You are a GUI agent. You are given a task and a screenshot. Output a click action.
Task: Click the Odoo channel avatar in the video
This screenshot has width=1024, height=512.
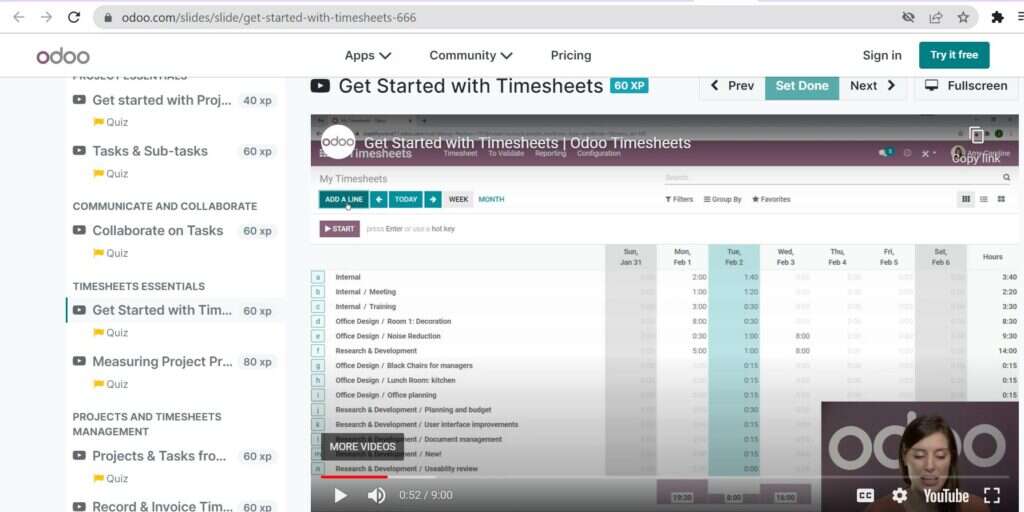click(x=338, y=142)
